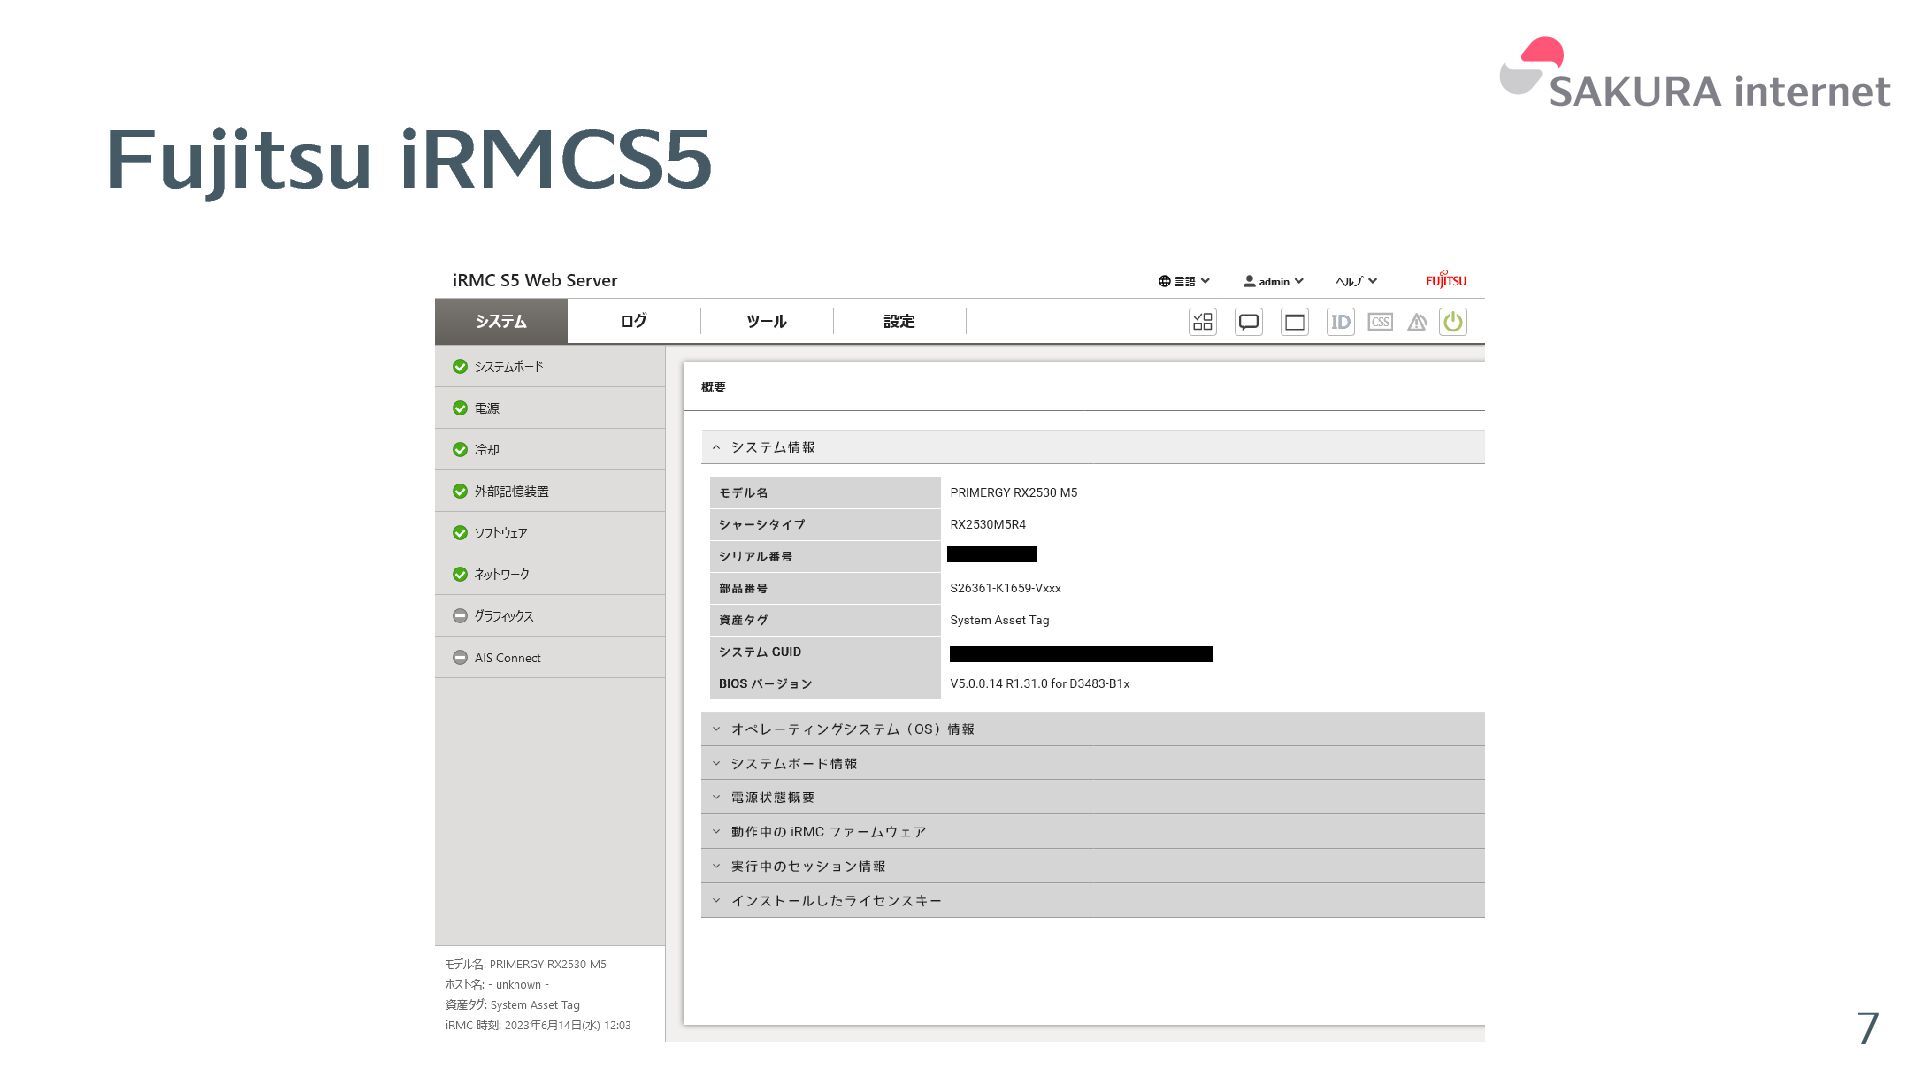Open the admin user dropdown

(x=1273, y=281)
